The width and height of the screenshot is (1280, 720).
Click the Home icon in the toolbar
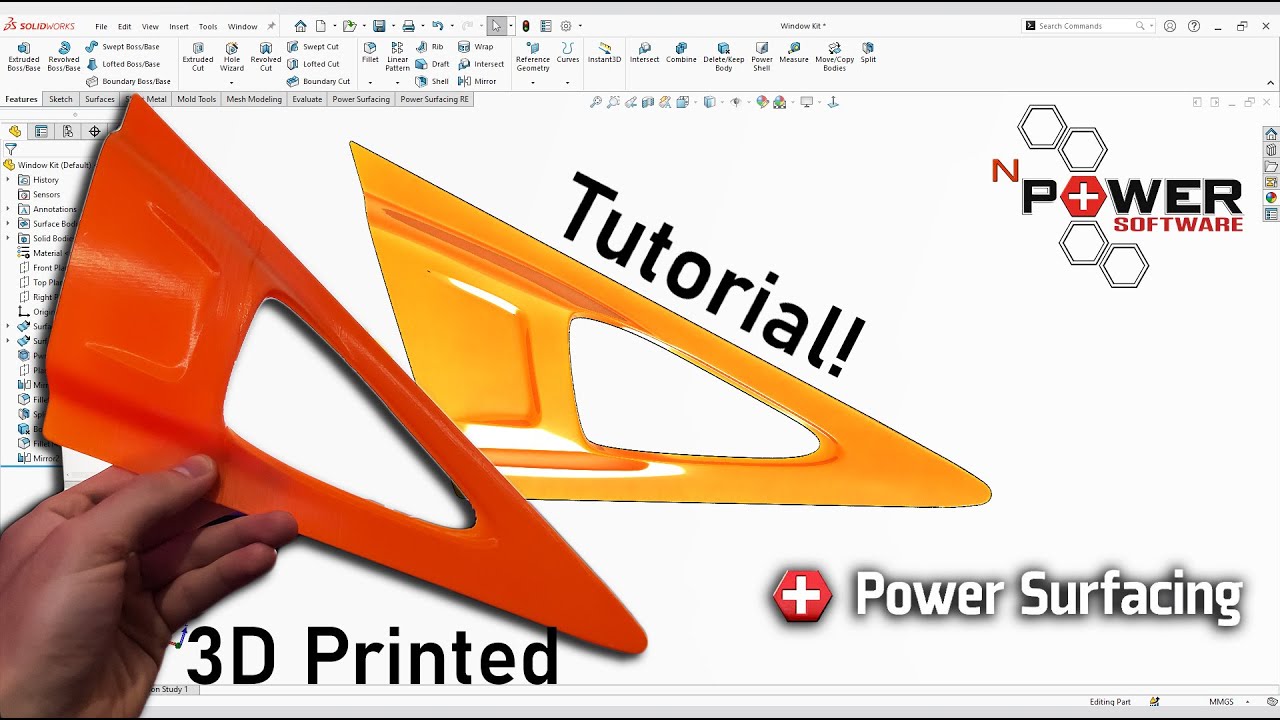pos(301,26)
